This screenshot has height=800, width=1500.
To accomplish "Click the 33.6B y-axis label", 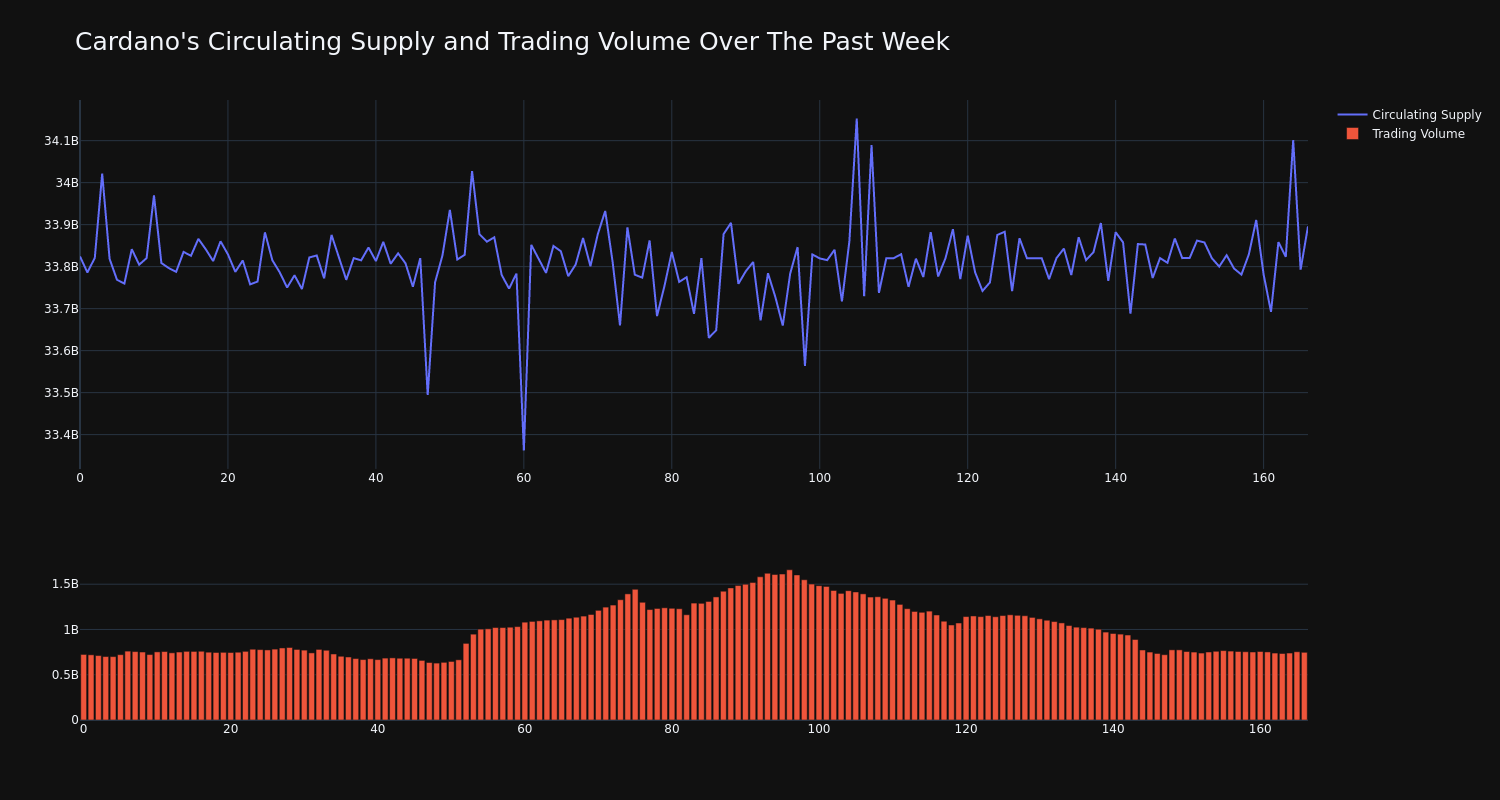I will click(61, 351).
